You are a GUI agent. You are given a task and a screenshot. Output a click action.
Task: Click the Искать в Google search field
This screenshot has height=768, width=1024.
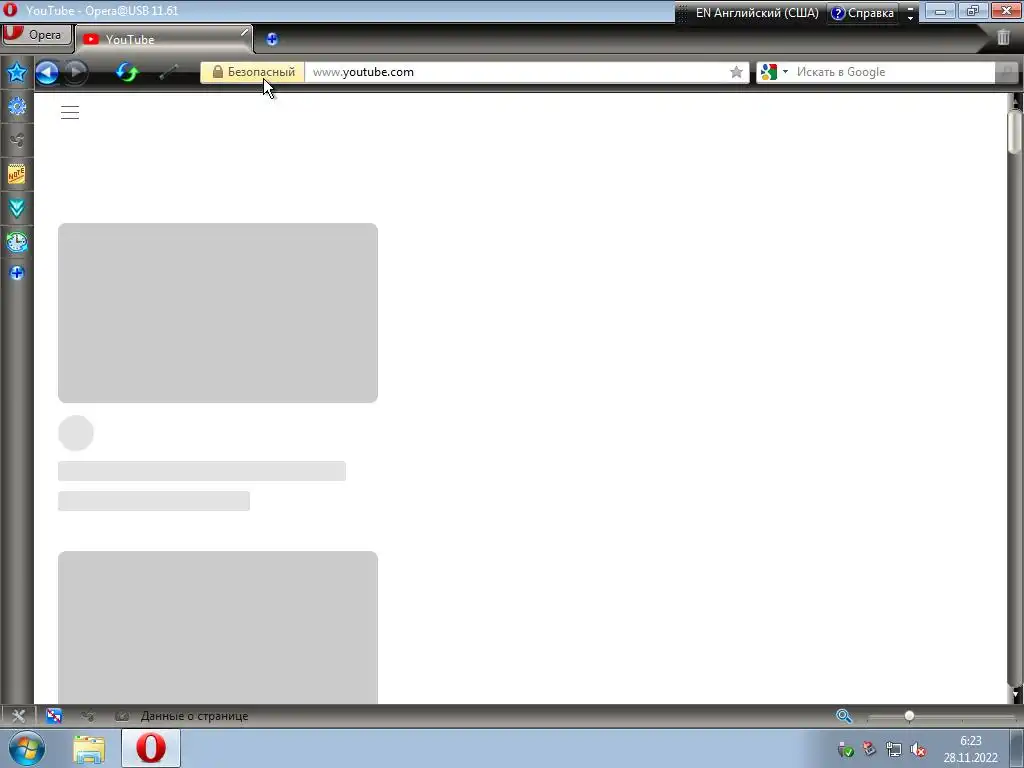click(x=893, y=72)
